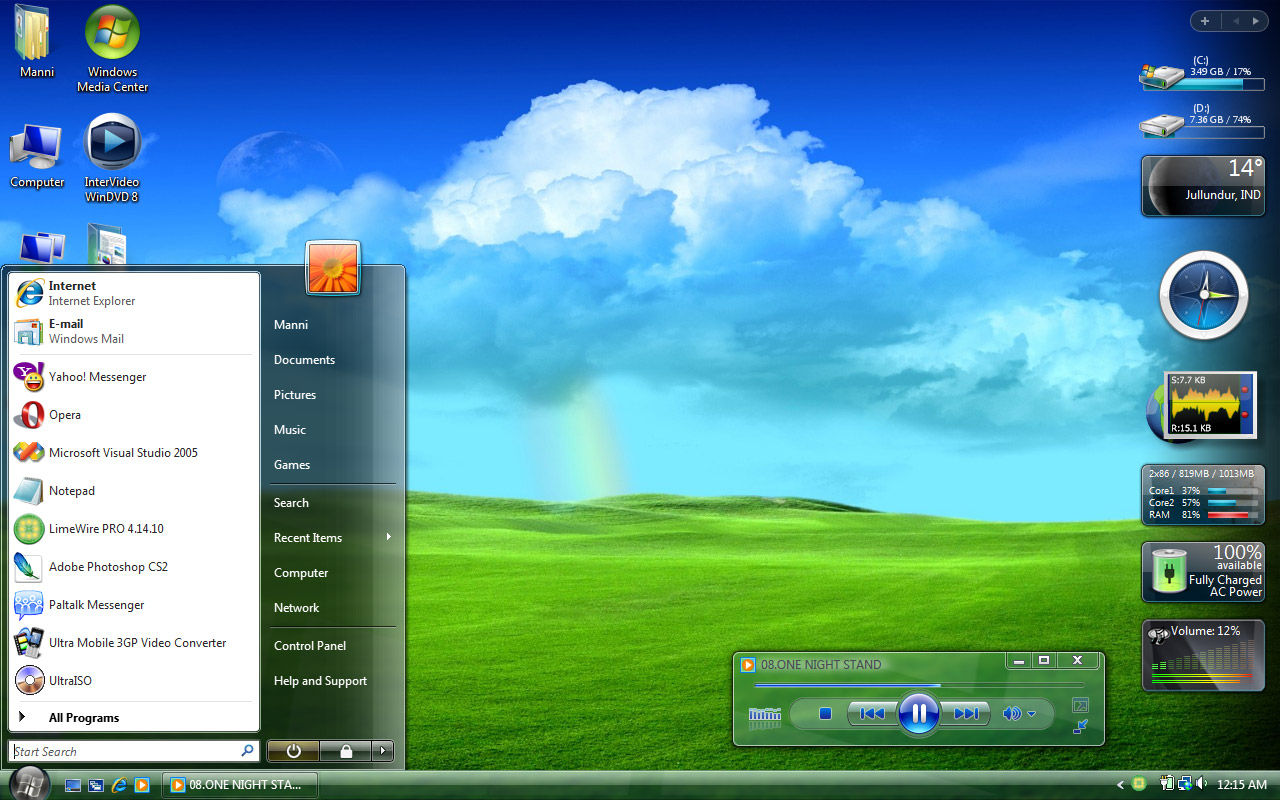Select the Manni folder desktop icon
This screenshot has width=1280, height=800.
coord(37,42)
